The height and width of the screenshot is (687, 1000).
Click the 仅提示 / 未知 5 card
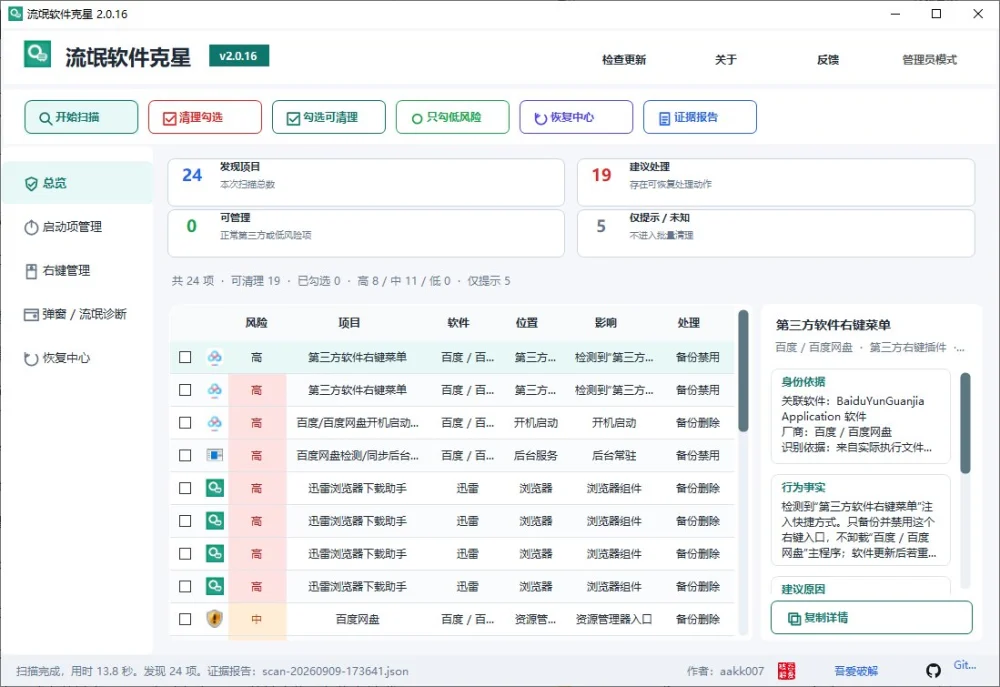[776, 233]
